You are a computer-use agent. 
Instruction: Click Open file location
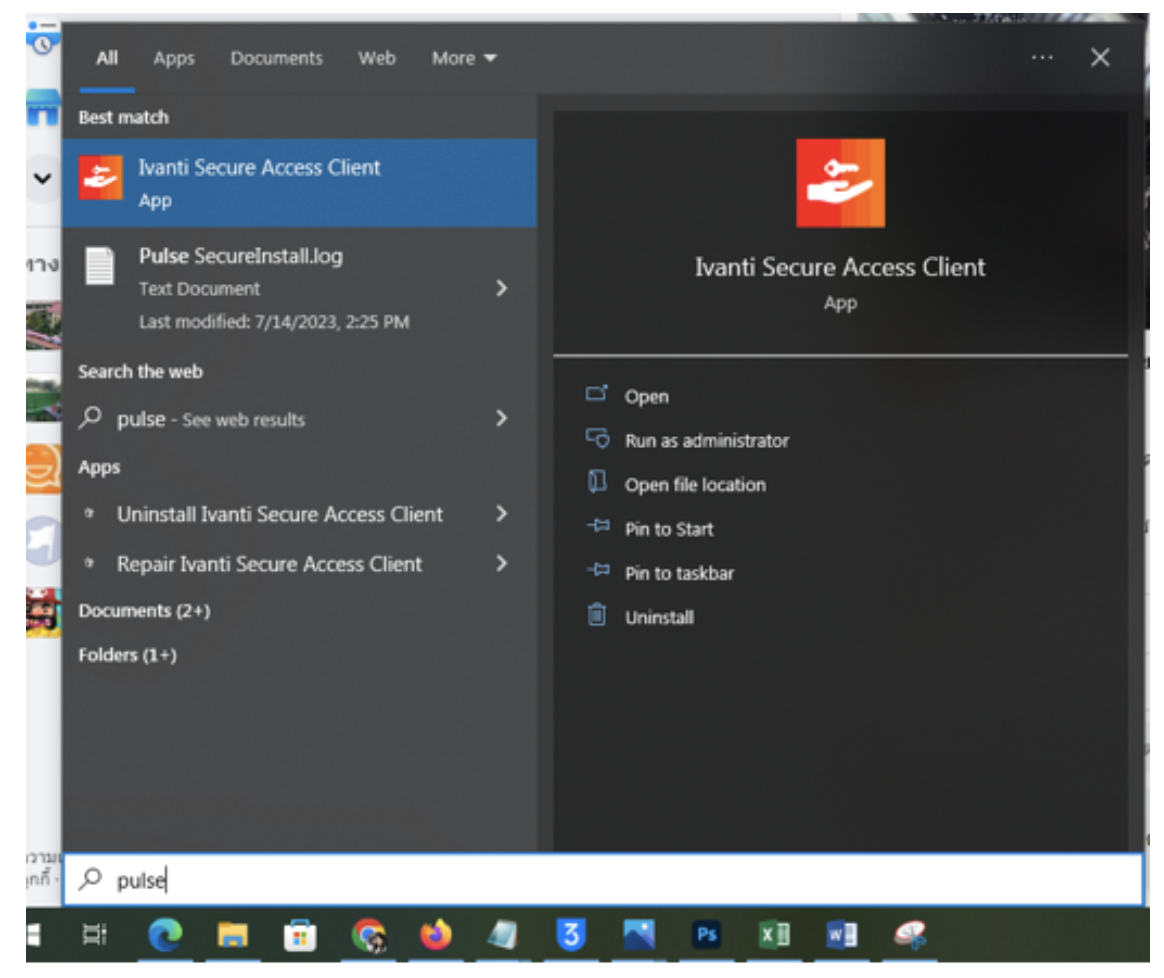[695, 485]
